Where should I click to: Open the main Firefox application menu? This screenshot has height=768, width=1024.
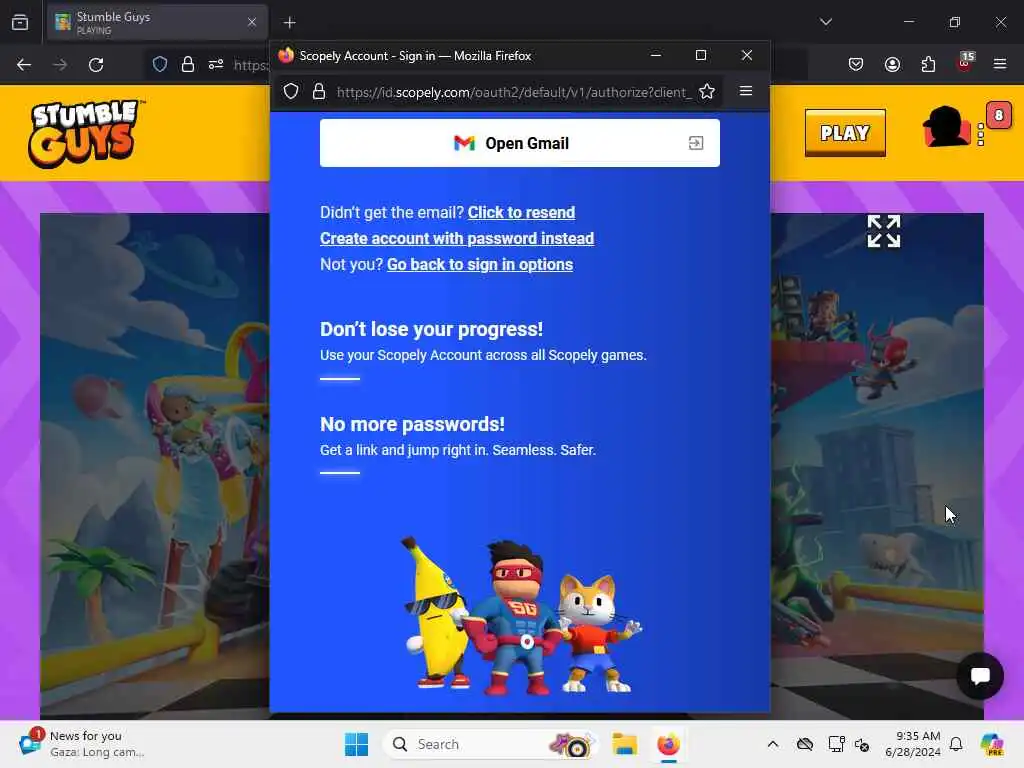point(1000,64)
